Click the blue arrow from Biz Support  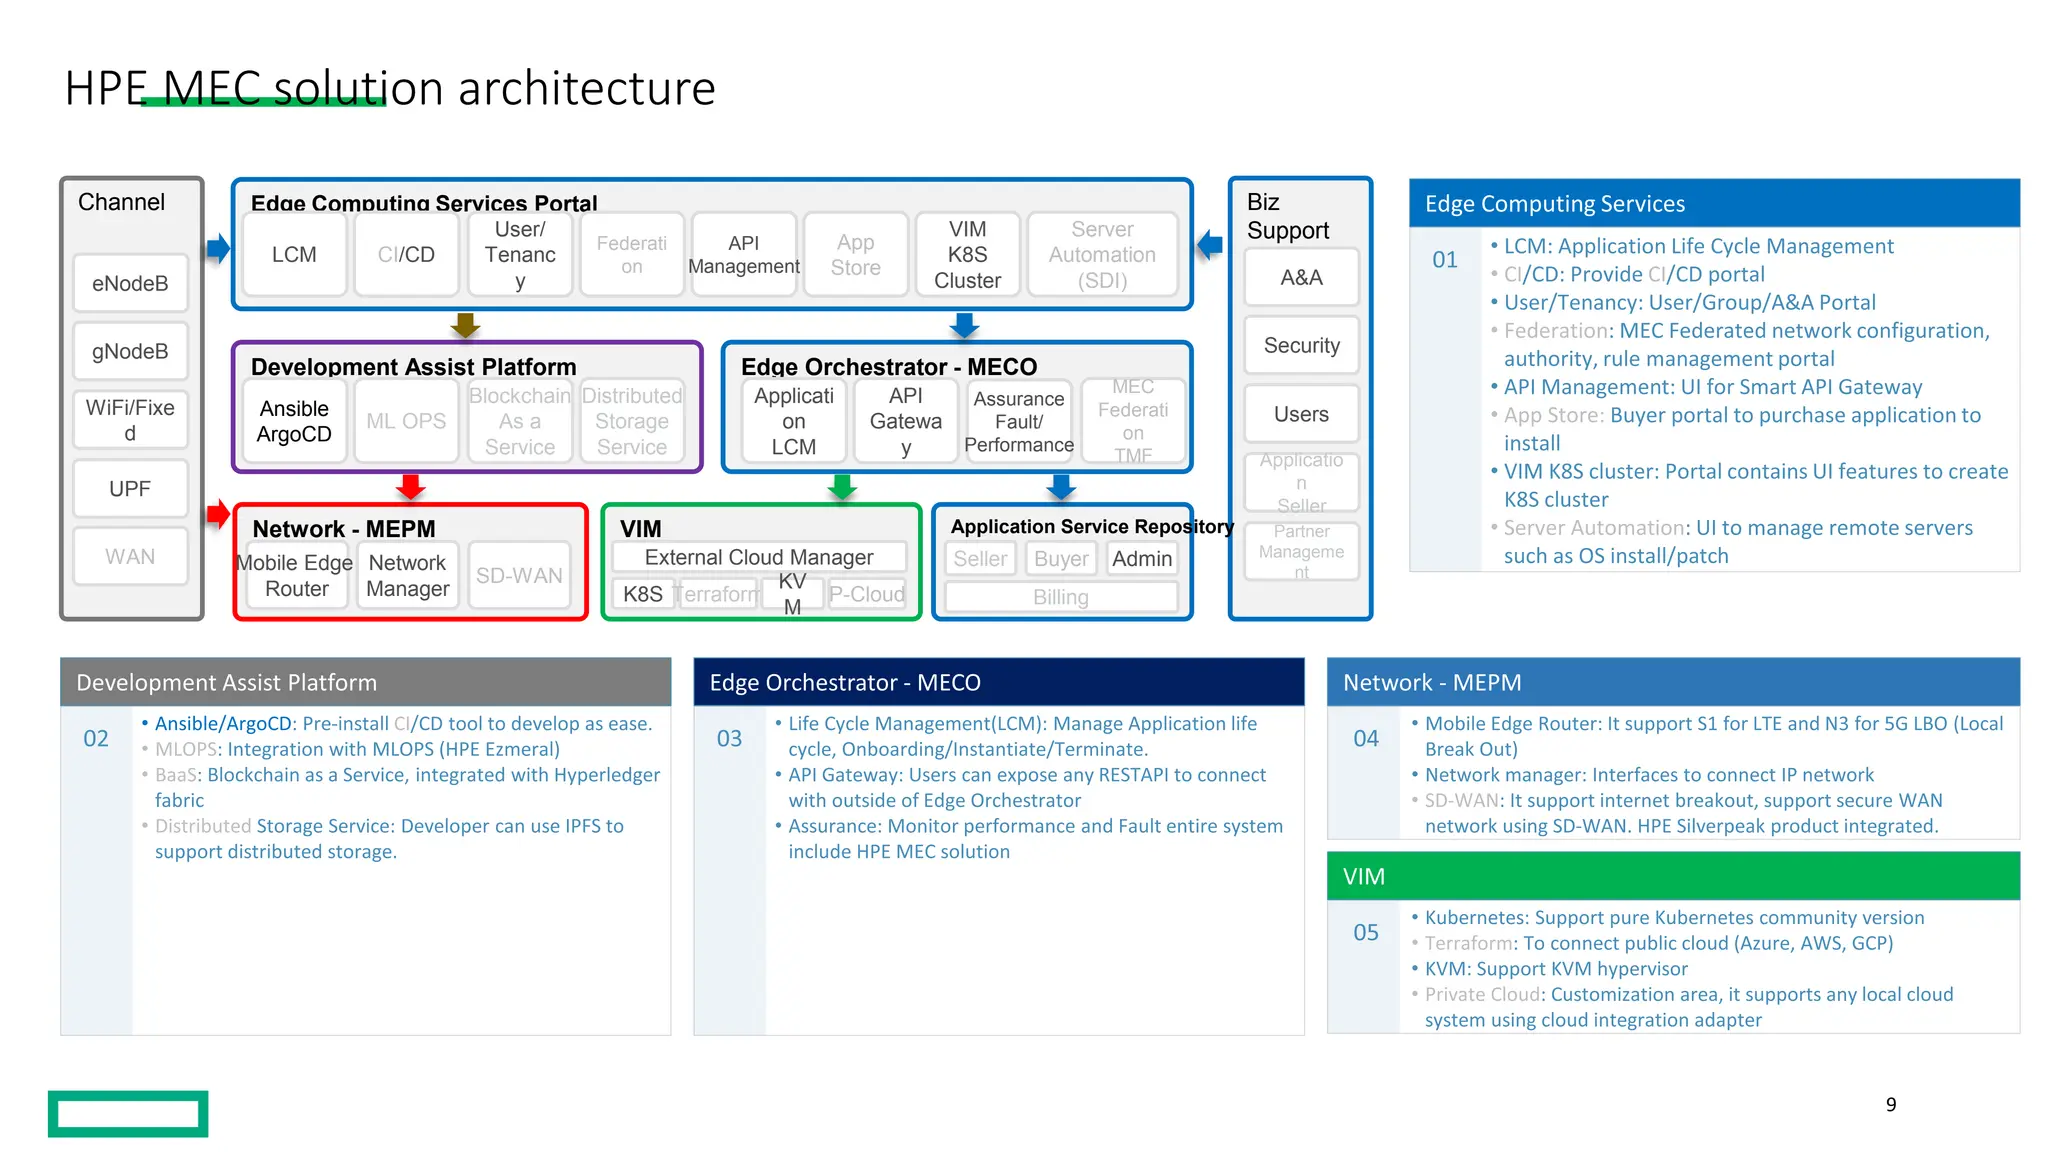click(x=1210, y=244)
